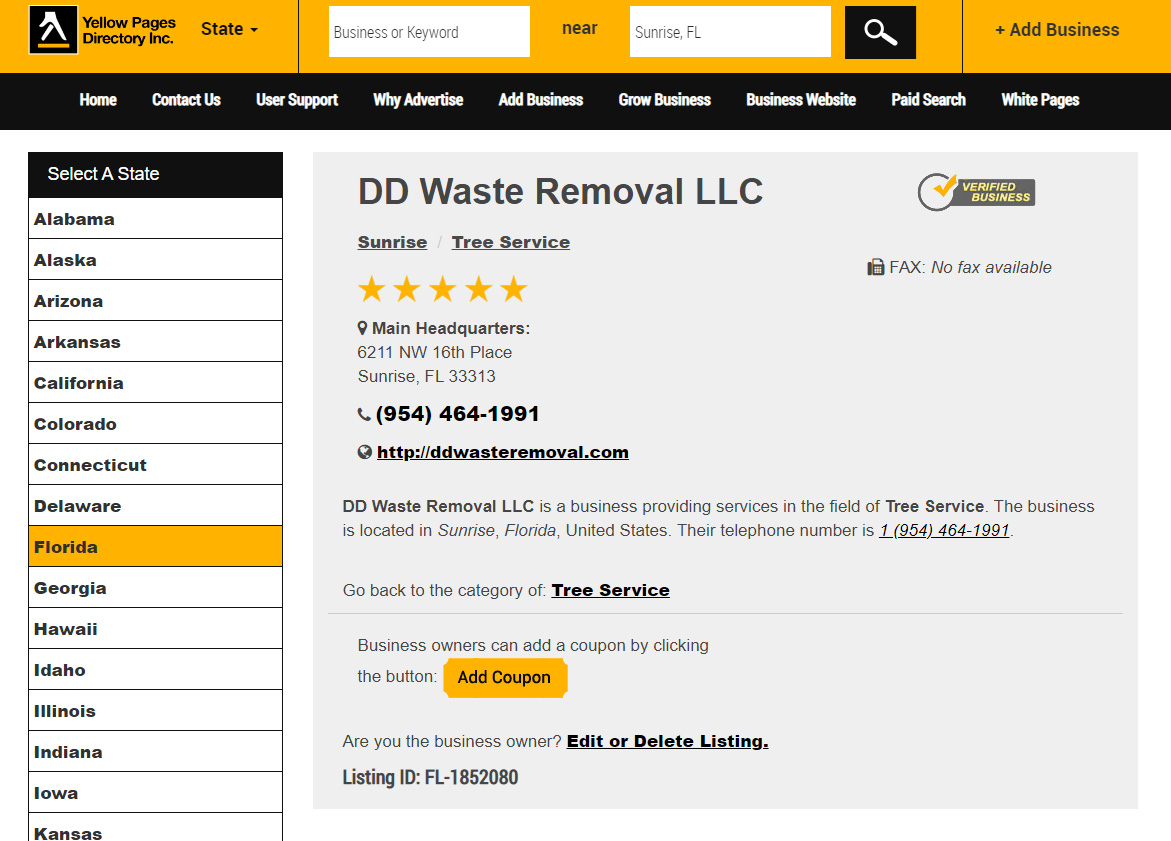Viewport: 1171px width, 841px height.
Task: Select Kansas in state list
Action: tap(155, 828)
